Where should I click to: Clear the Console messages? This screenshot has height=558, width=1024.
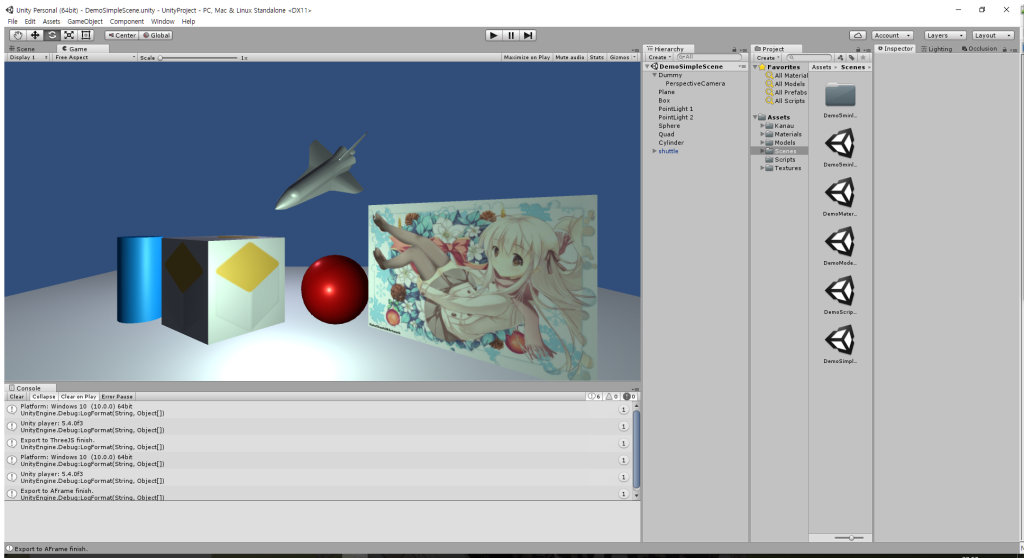point(16,397)
